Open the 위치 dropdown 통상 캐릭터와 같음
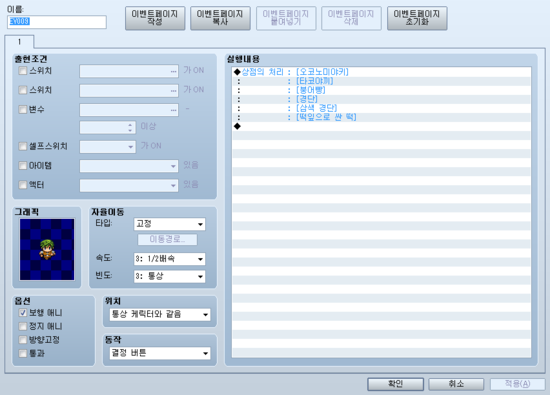This screenshot has height=395, width=550. (x=160, y=314)
